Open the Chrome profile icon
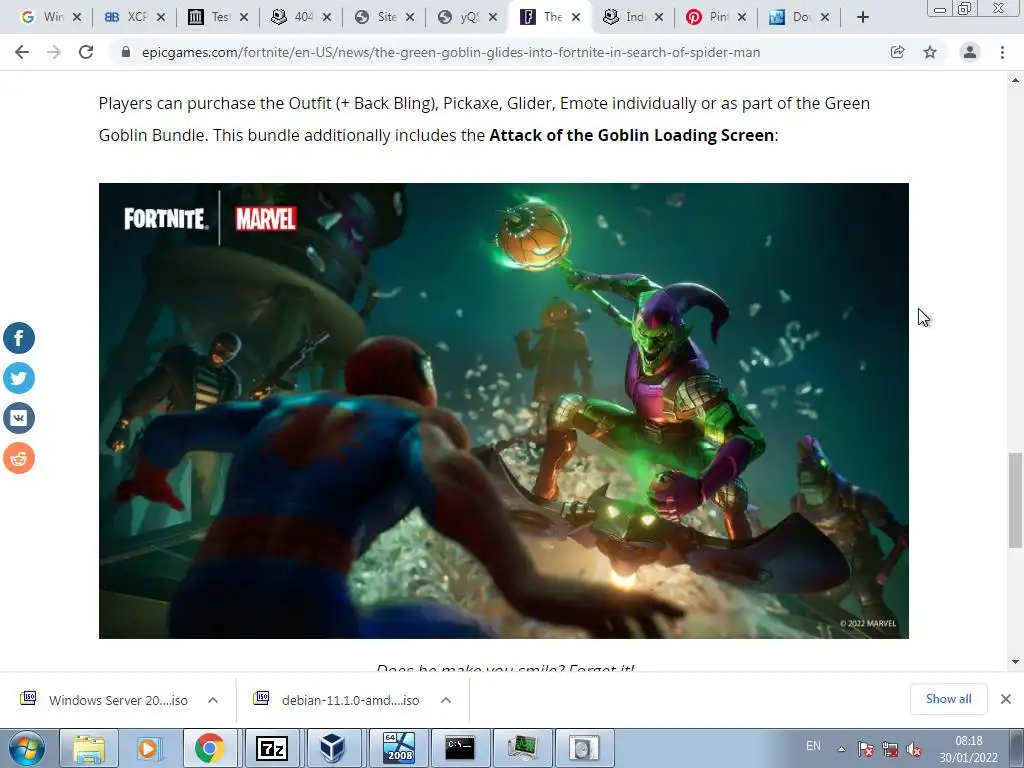This screenshot has height=768, width=1024. point(970,52)
